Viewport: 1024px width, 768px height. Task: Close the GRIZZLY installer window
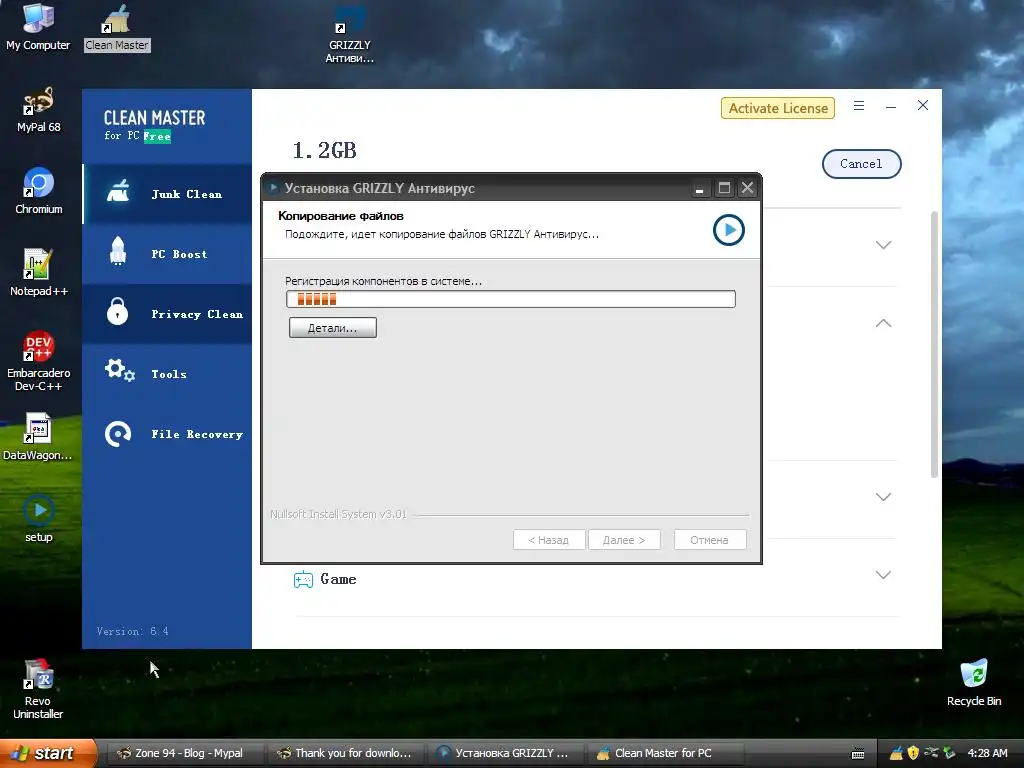coord(747,189)
